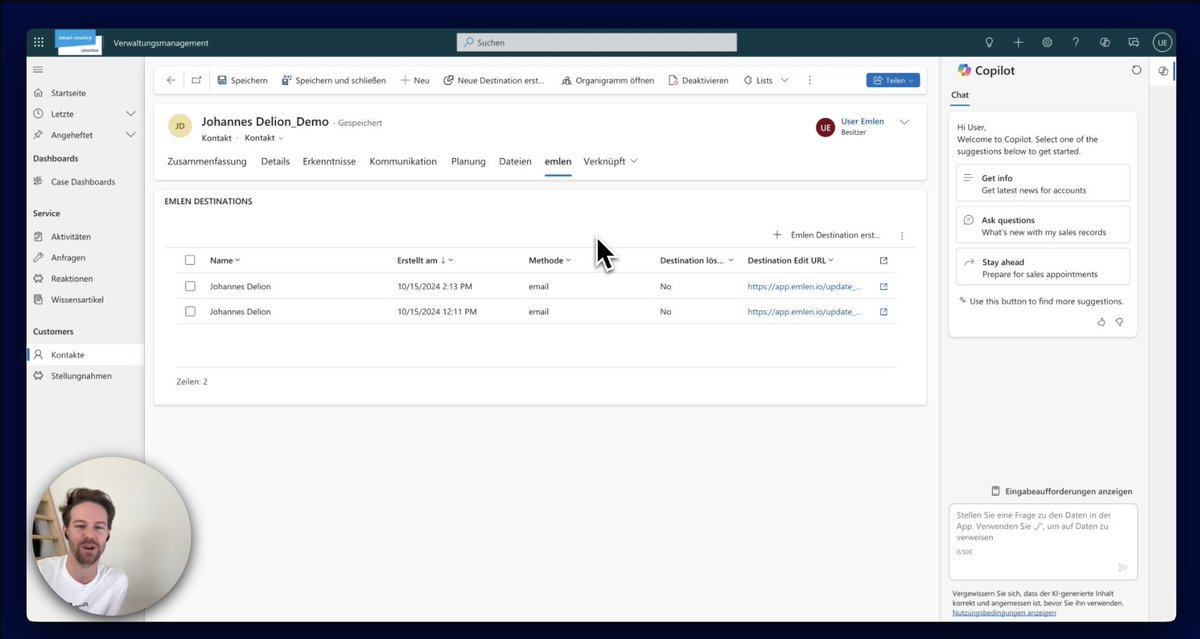Open the Teilen share dropdown

[893, 80]
